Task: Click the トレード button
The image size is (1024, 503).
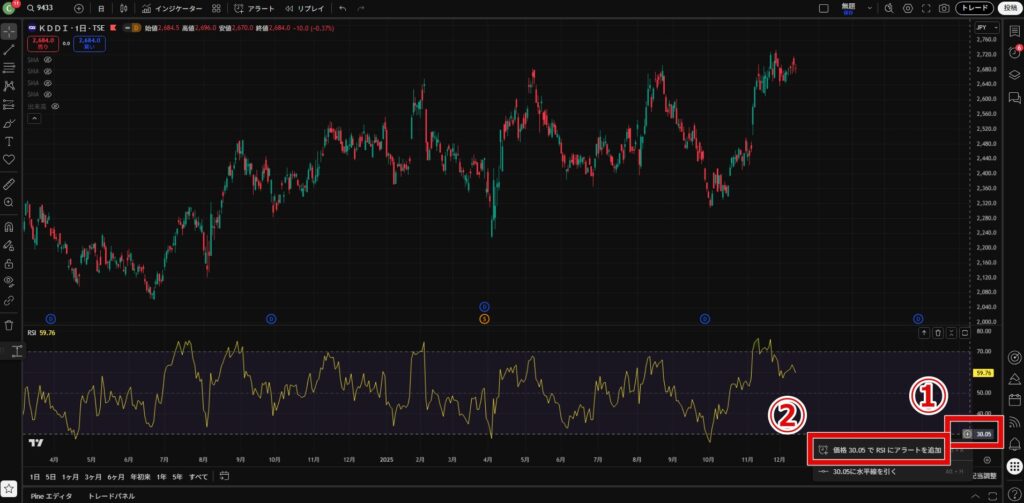Action: point(974,8)
